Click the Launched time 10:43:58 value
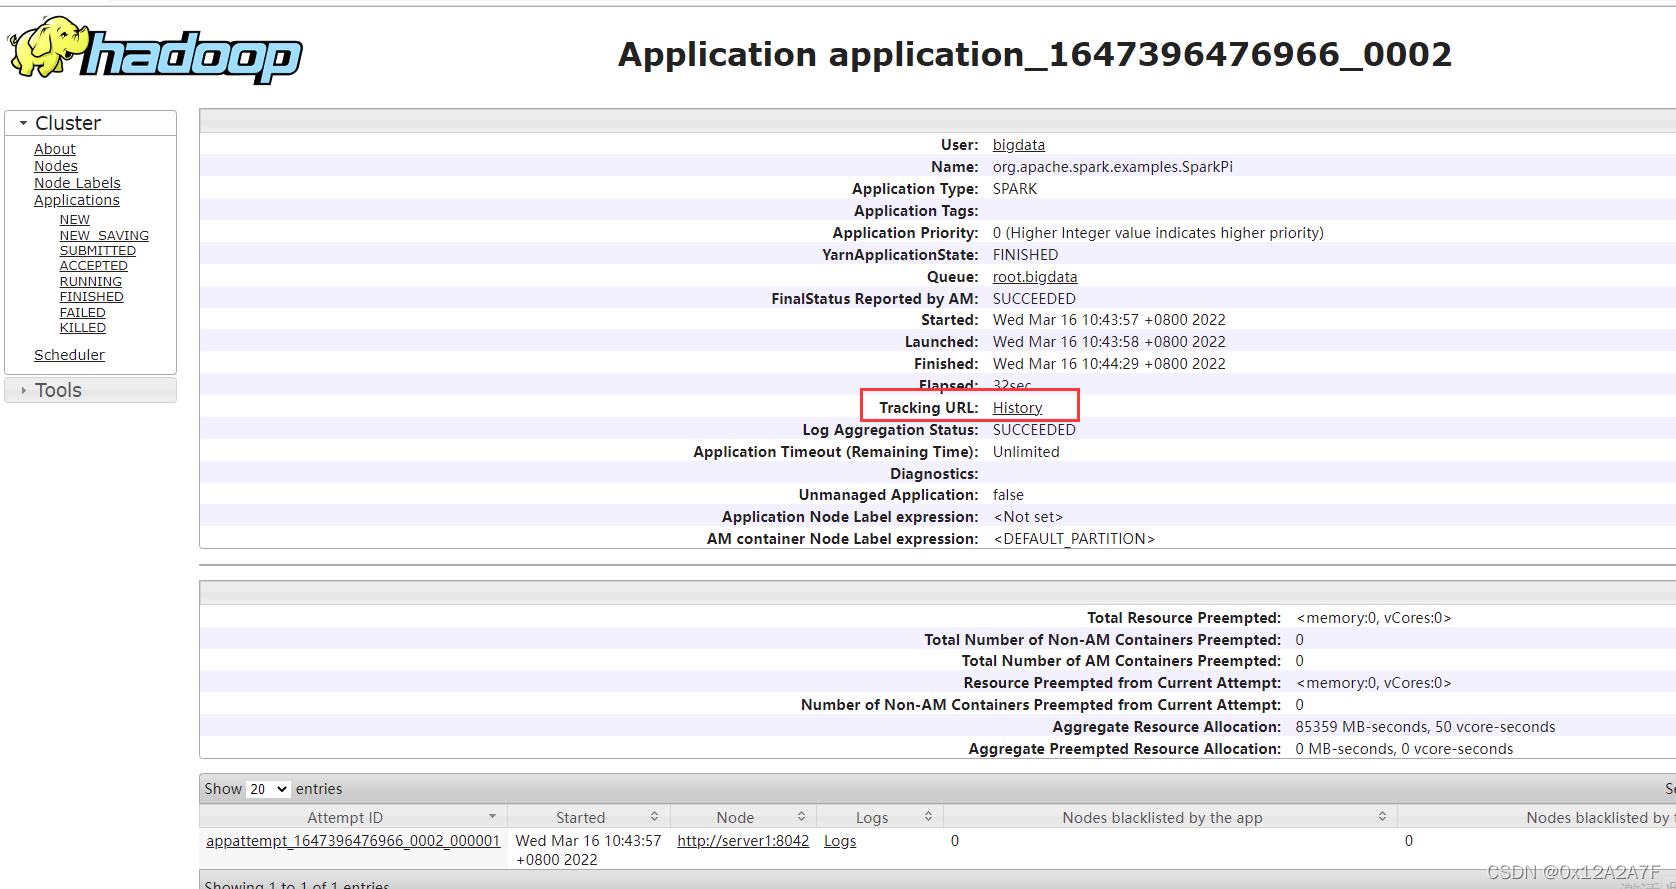Viewport: 1676px width, 889px height. [1109, 342]
